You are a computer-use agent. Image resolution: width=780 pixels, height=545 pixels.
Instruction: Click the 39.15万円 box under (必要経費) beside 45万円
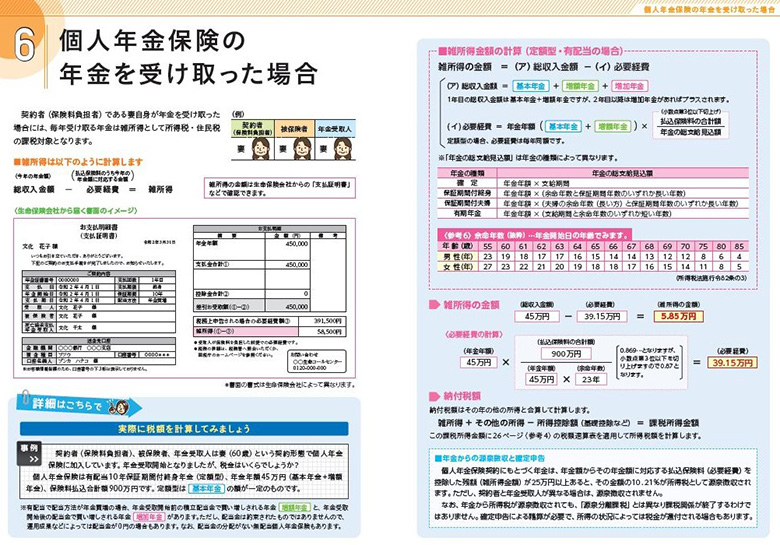coord(601,316)
